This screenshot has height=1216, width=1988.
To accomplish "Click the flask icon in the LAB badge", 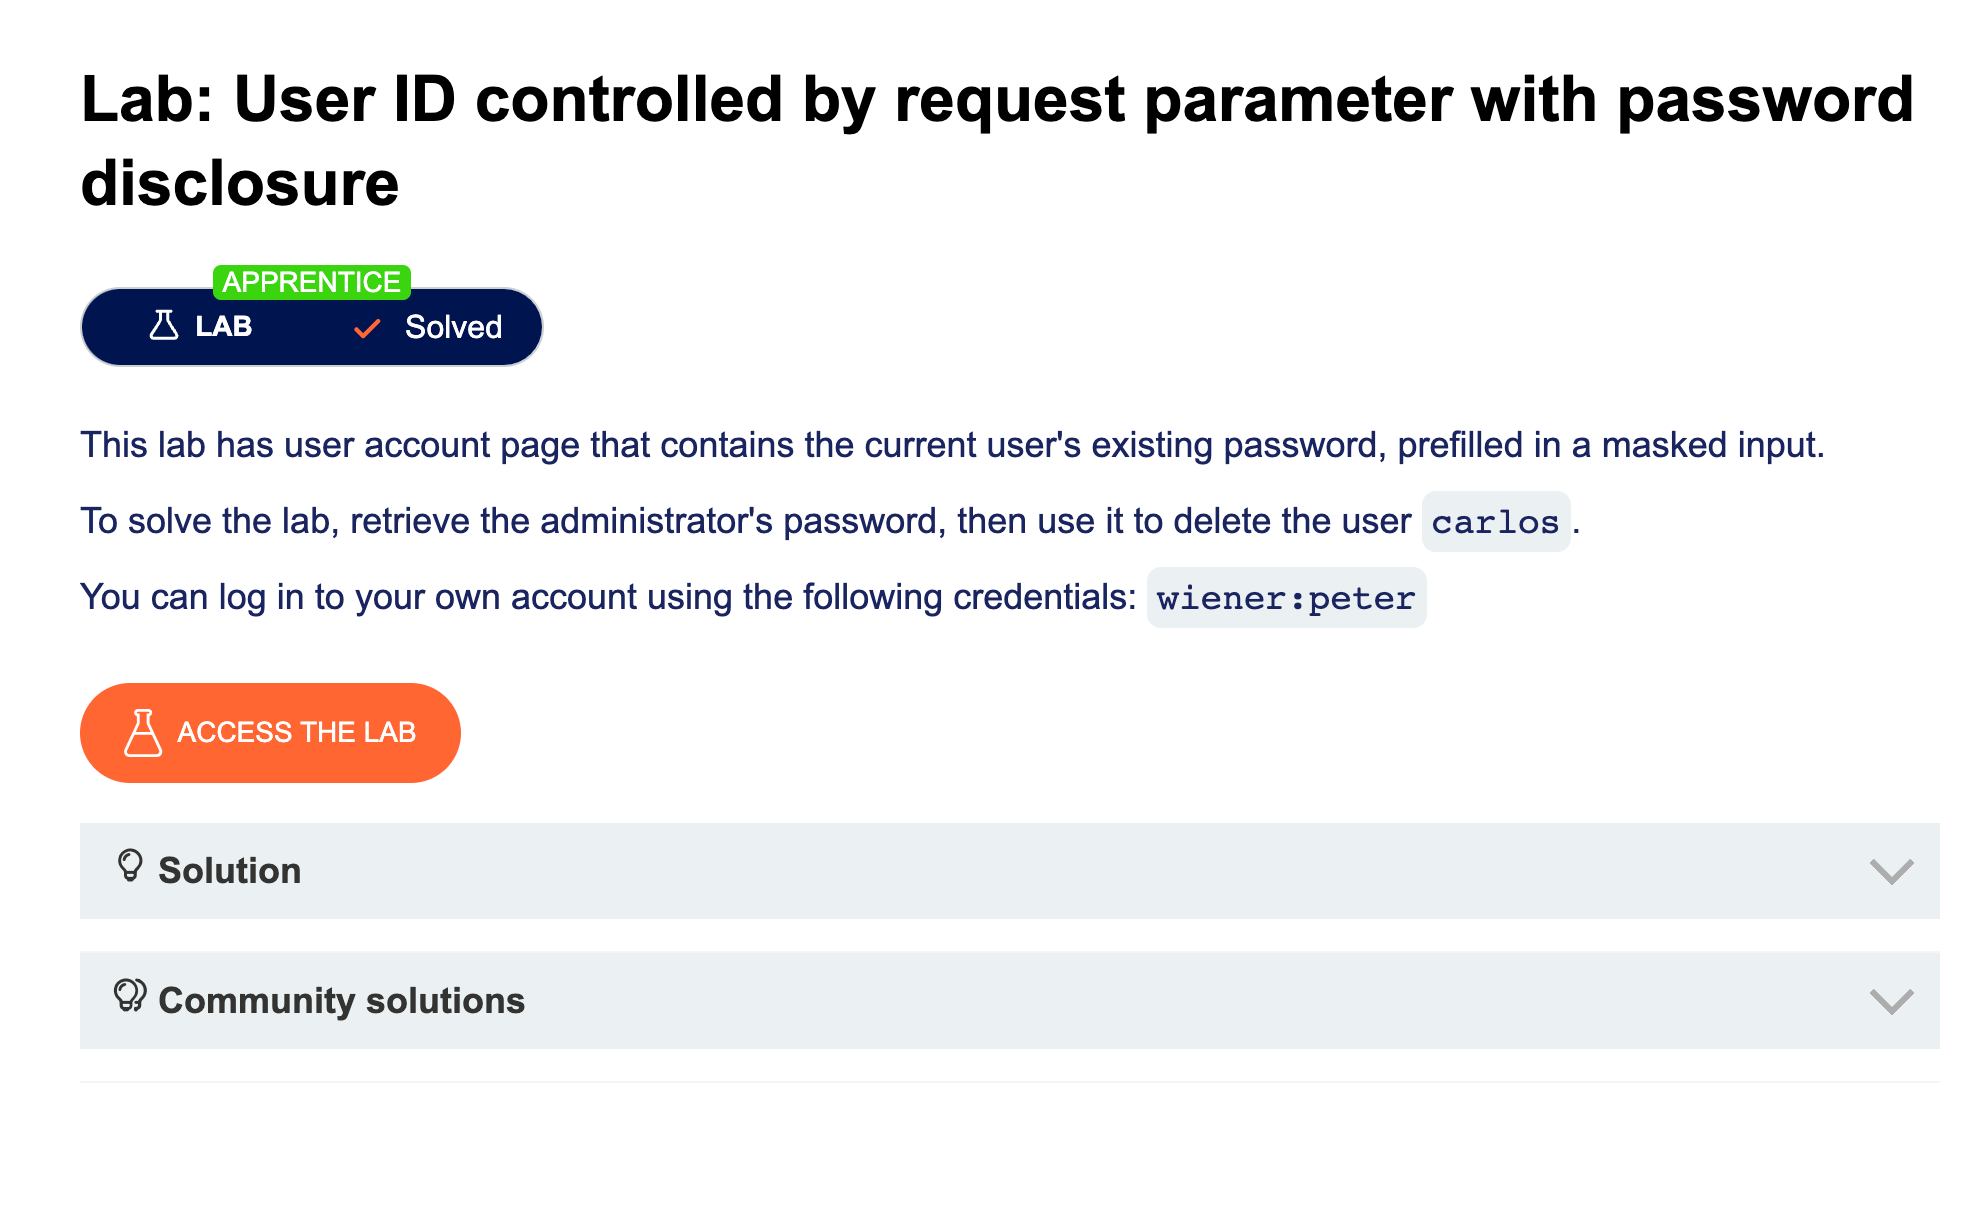I will (164, 326).
